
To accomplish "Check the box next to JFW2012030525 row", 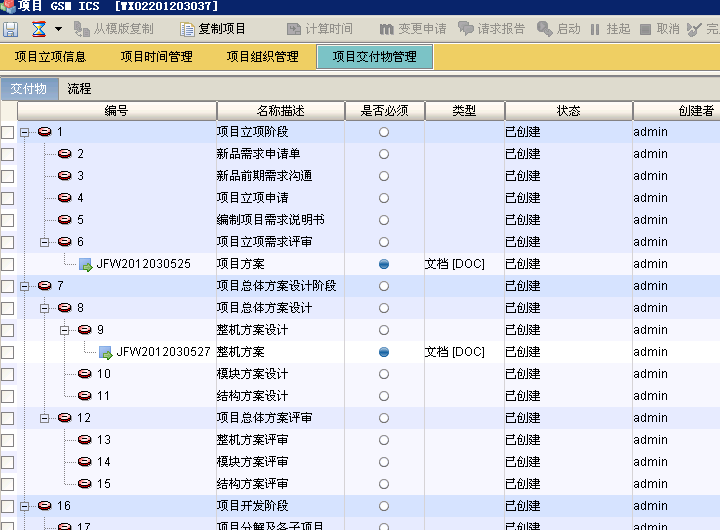I will pos(8,264).
